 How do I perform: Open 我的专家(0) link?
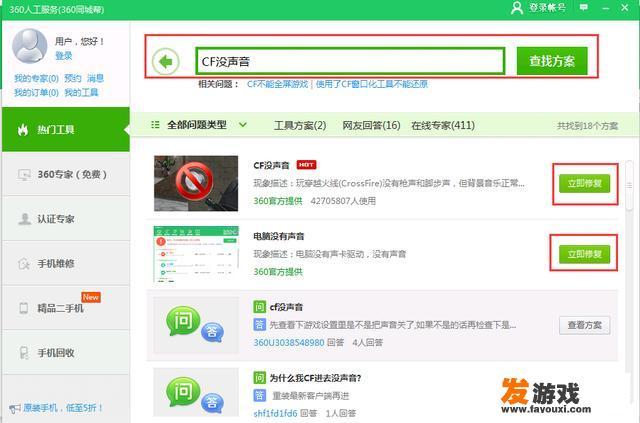[x=36, y=78]
